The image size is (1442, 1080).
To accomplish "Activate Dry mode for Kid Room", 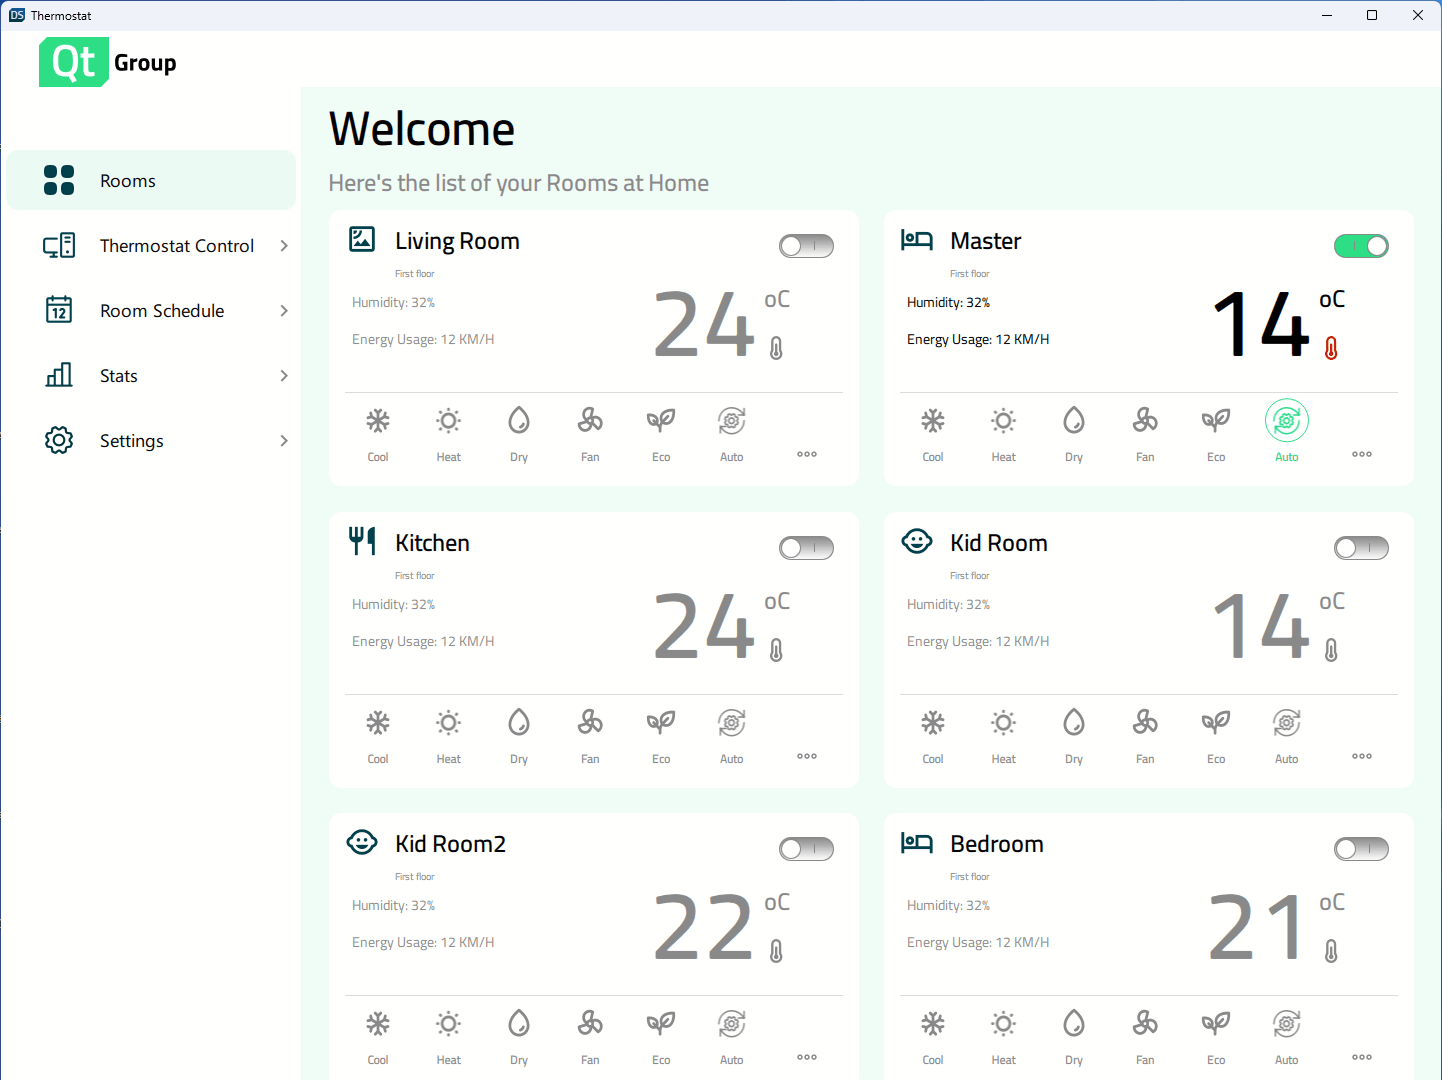I will (x=1073, y=734).
